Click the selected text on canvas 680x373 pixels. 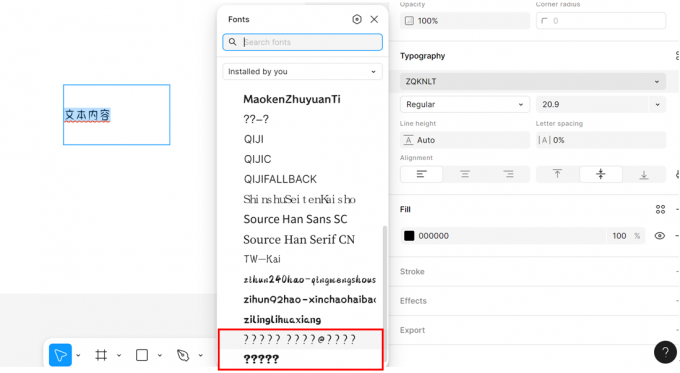(x=87, y=115)
